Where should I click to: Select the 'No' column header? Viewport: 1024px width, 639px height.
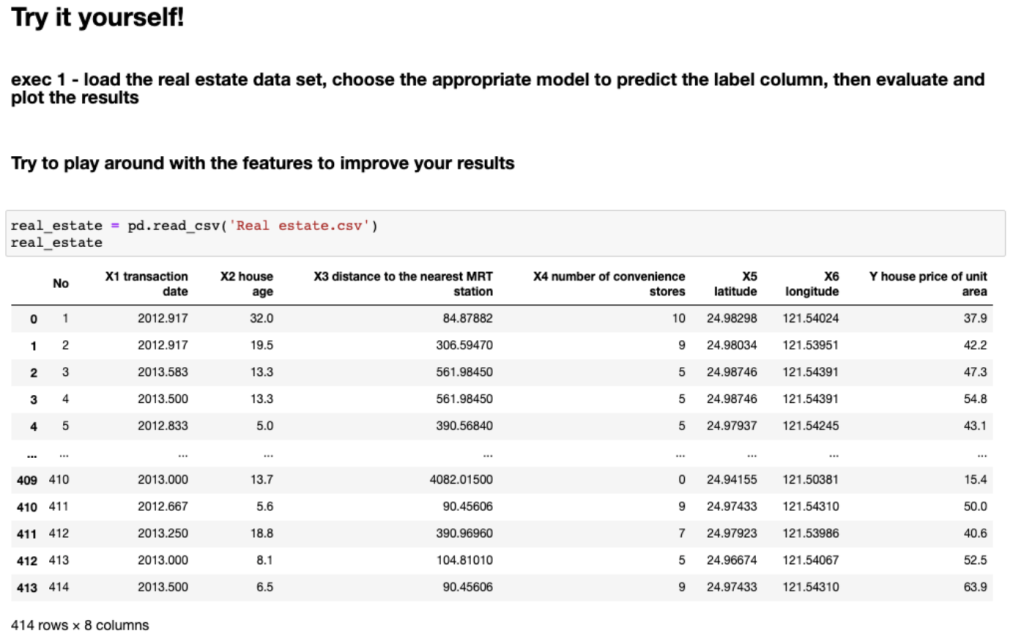click(61, 283)
